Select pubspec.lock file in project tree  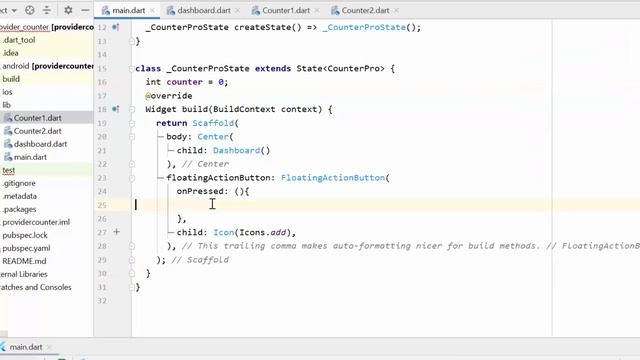tap(25, 236)
